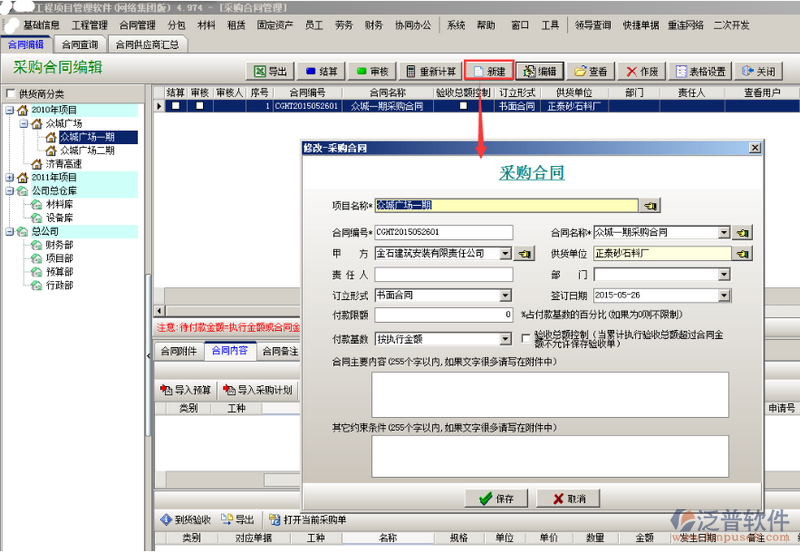
Task: Click the lookup icon beside 项目名称 field
Action: coord(650,205)
